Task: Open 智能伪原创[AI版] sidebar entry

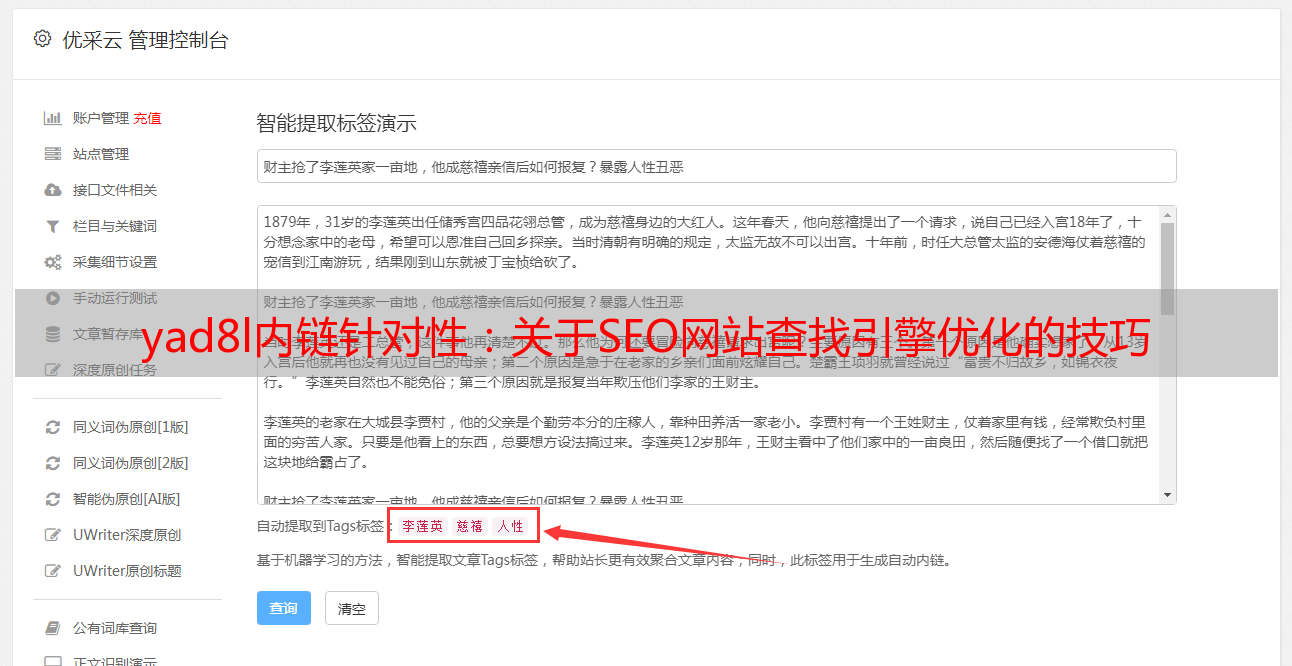Action: (126, 499)
